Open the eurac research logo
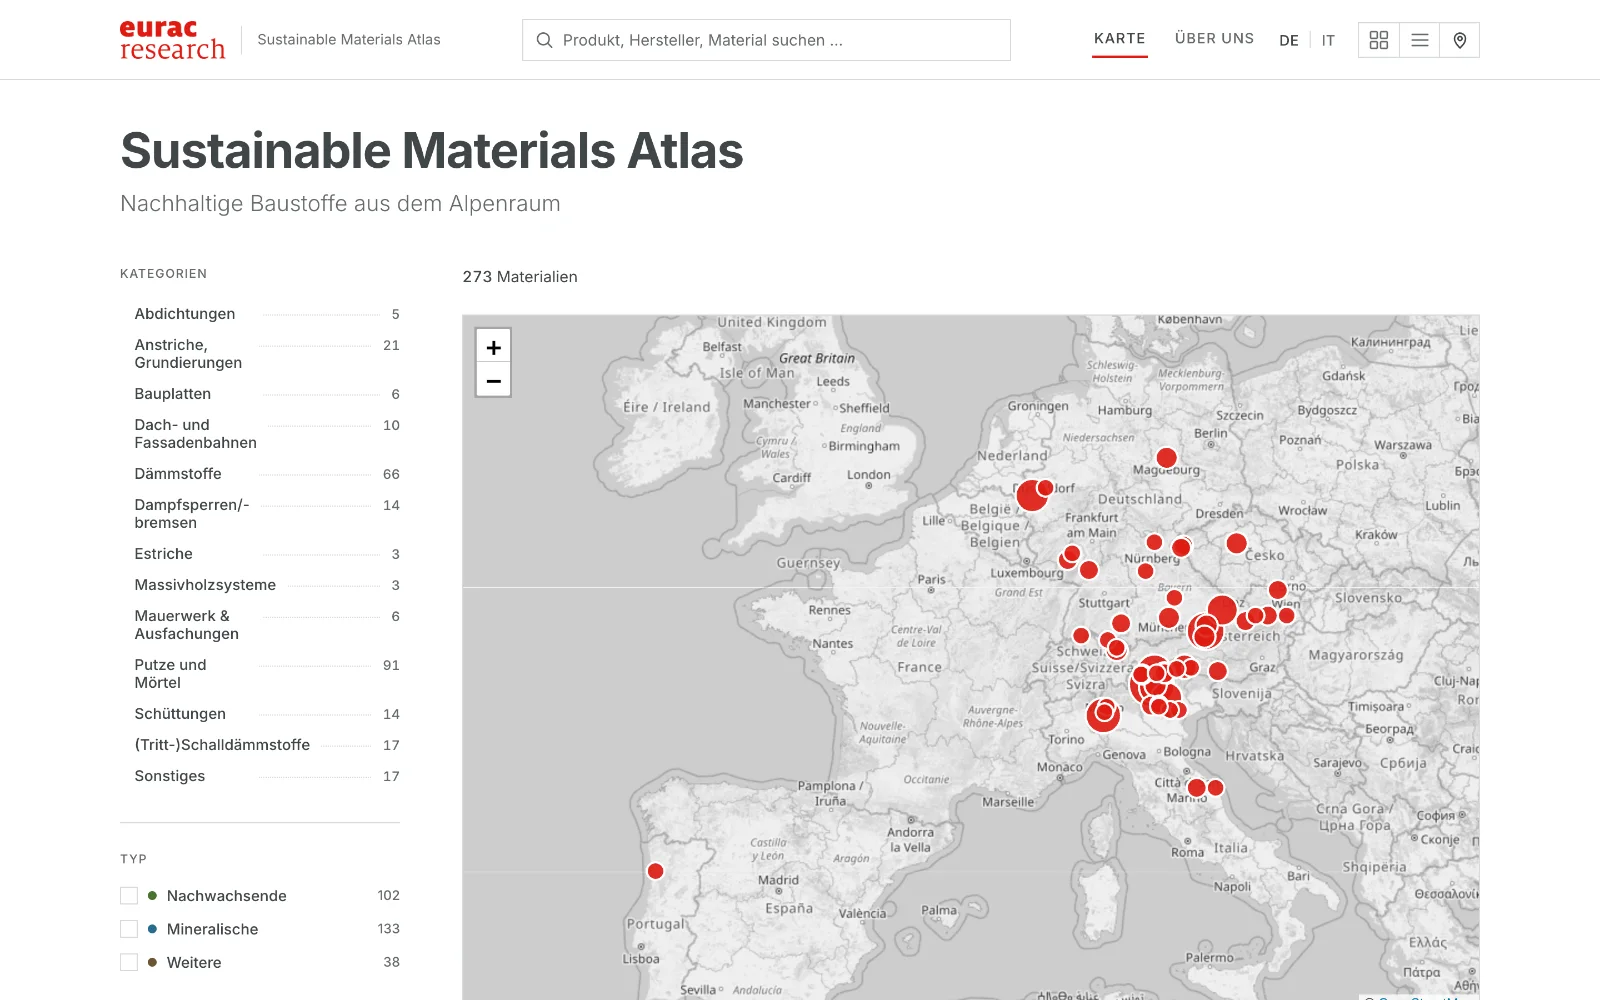Viewport: 1600px width, 1000px height. point(172,40)
